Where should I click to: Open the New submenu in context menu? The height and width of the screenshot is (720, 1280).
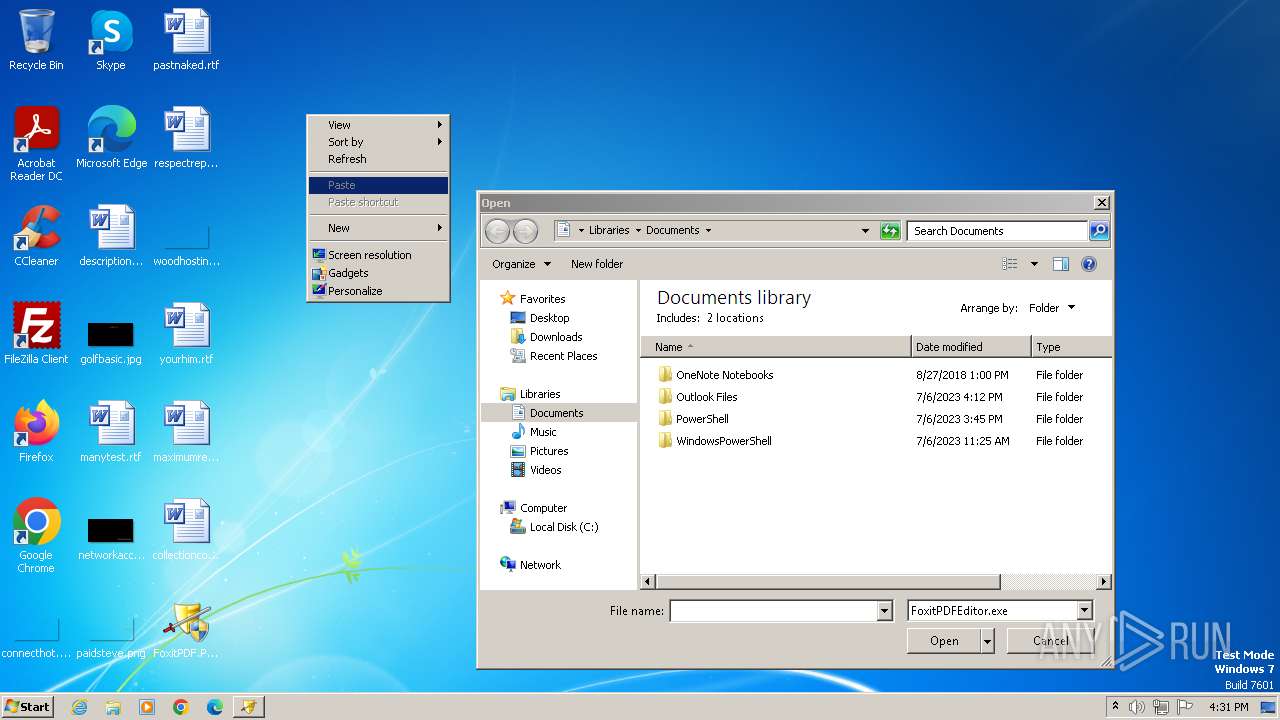[378, 228]
